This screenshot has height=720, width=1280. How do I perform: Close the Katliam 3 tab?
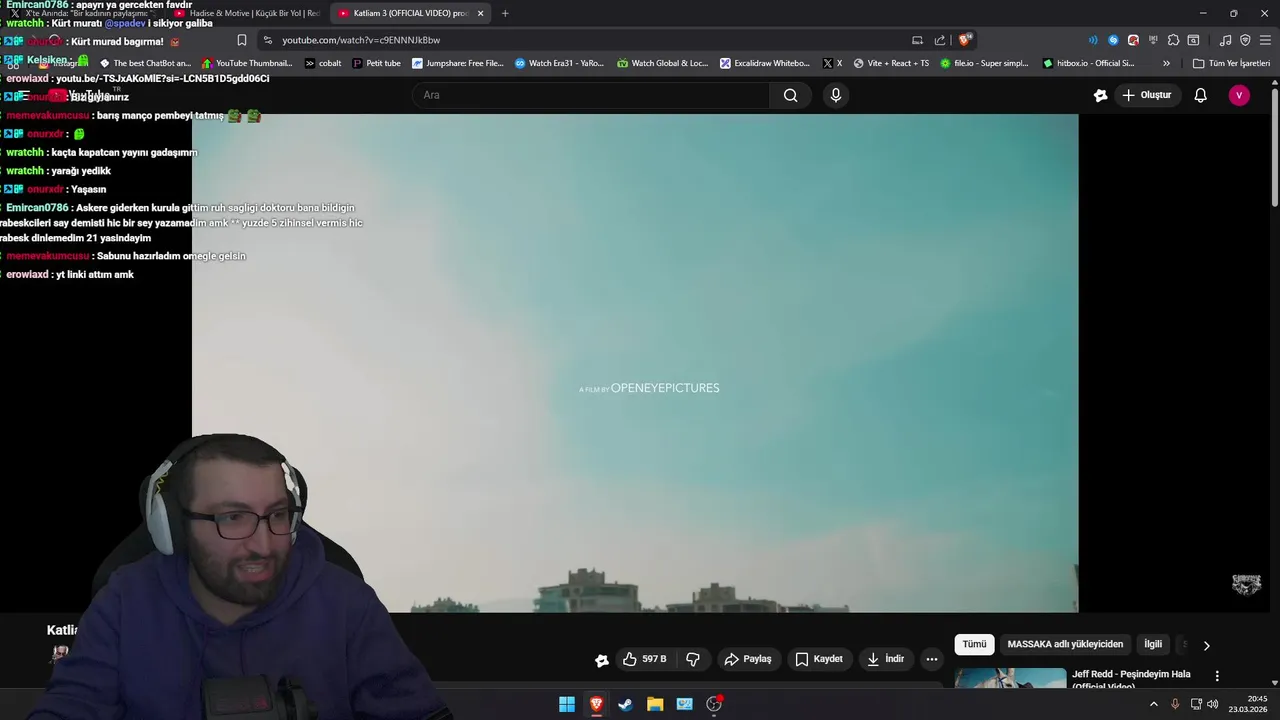pos(480,13)
